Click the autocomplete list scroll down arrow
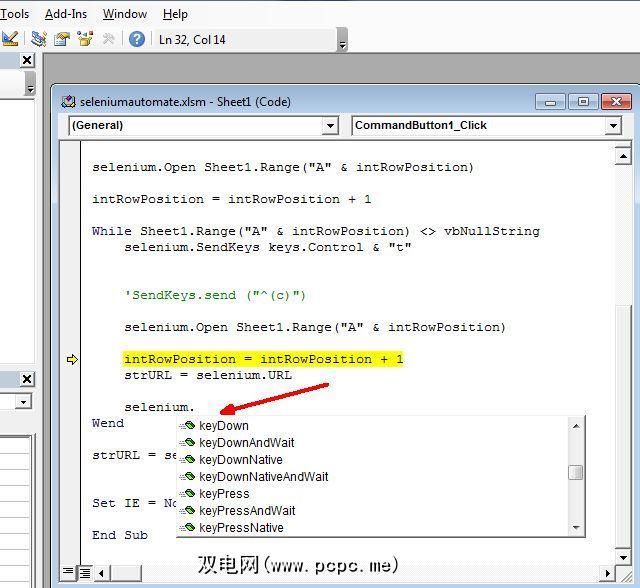This screenshot has width=640, height=588. [576, 528]
